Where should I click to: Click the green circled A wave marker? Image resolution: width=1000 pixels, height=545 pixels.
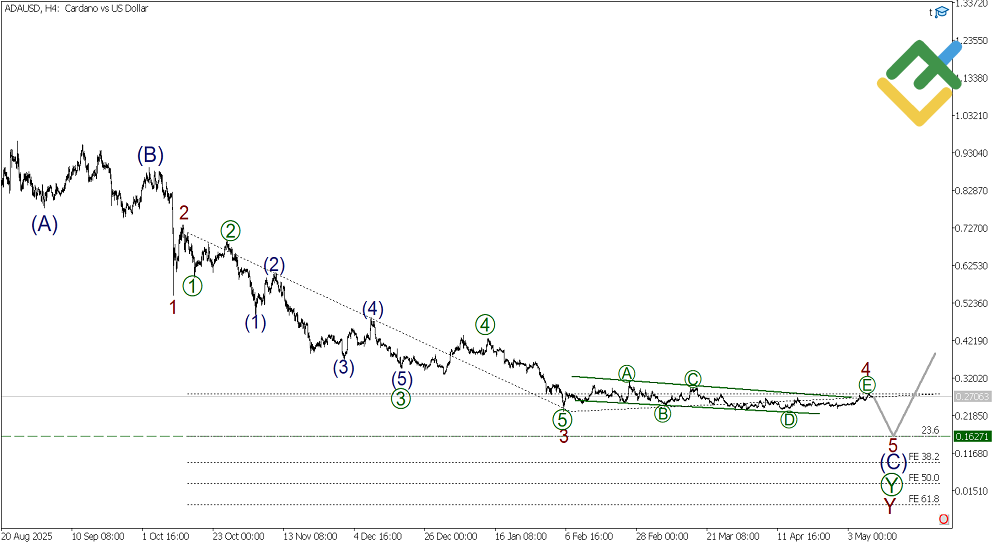pos(627,374)
